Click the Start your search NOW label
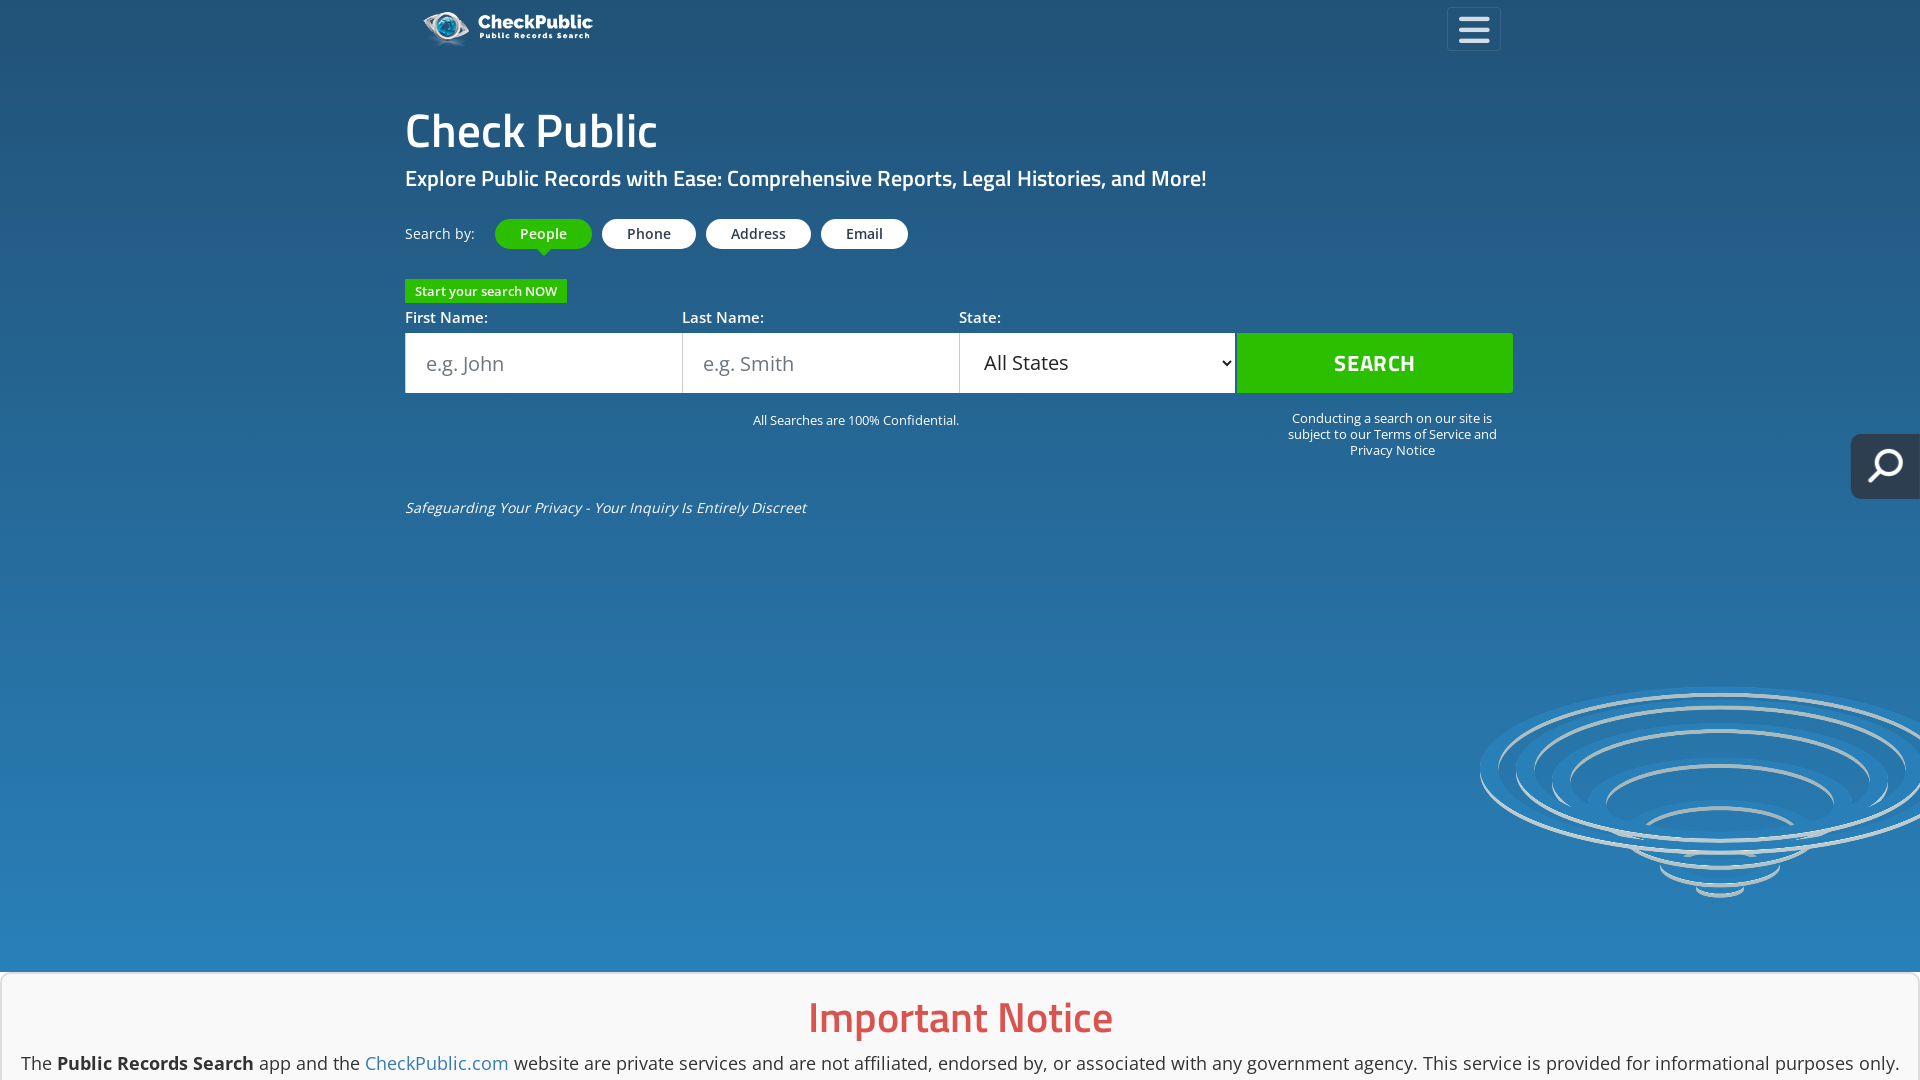 pos(486,291)
